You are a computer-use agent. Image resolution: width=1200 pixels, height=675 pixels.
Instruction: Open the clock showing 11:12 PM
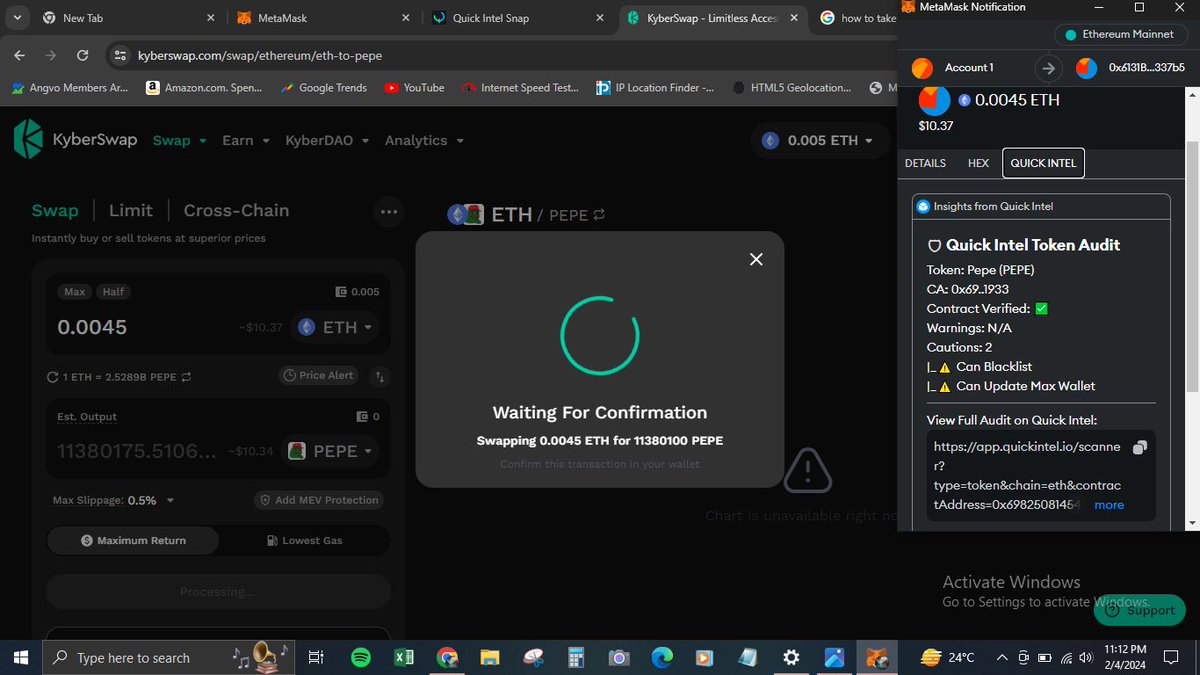[1127, 657]
